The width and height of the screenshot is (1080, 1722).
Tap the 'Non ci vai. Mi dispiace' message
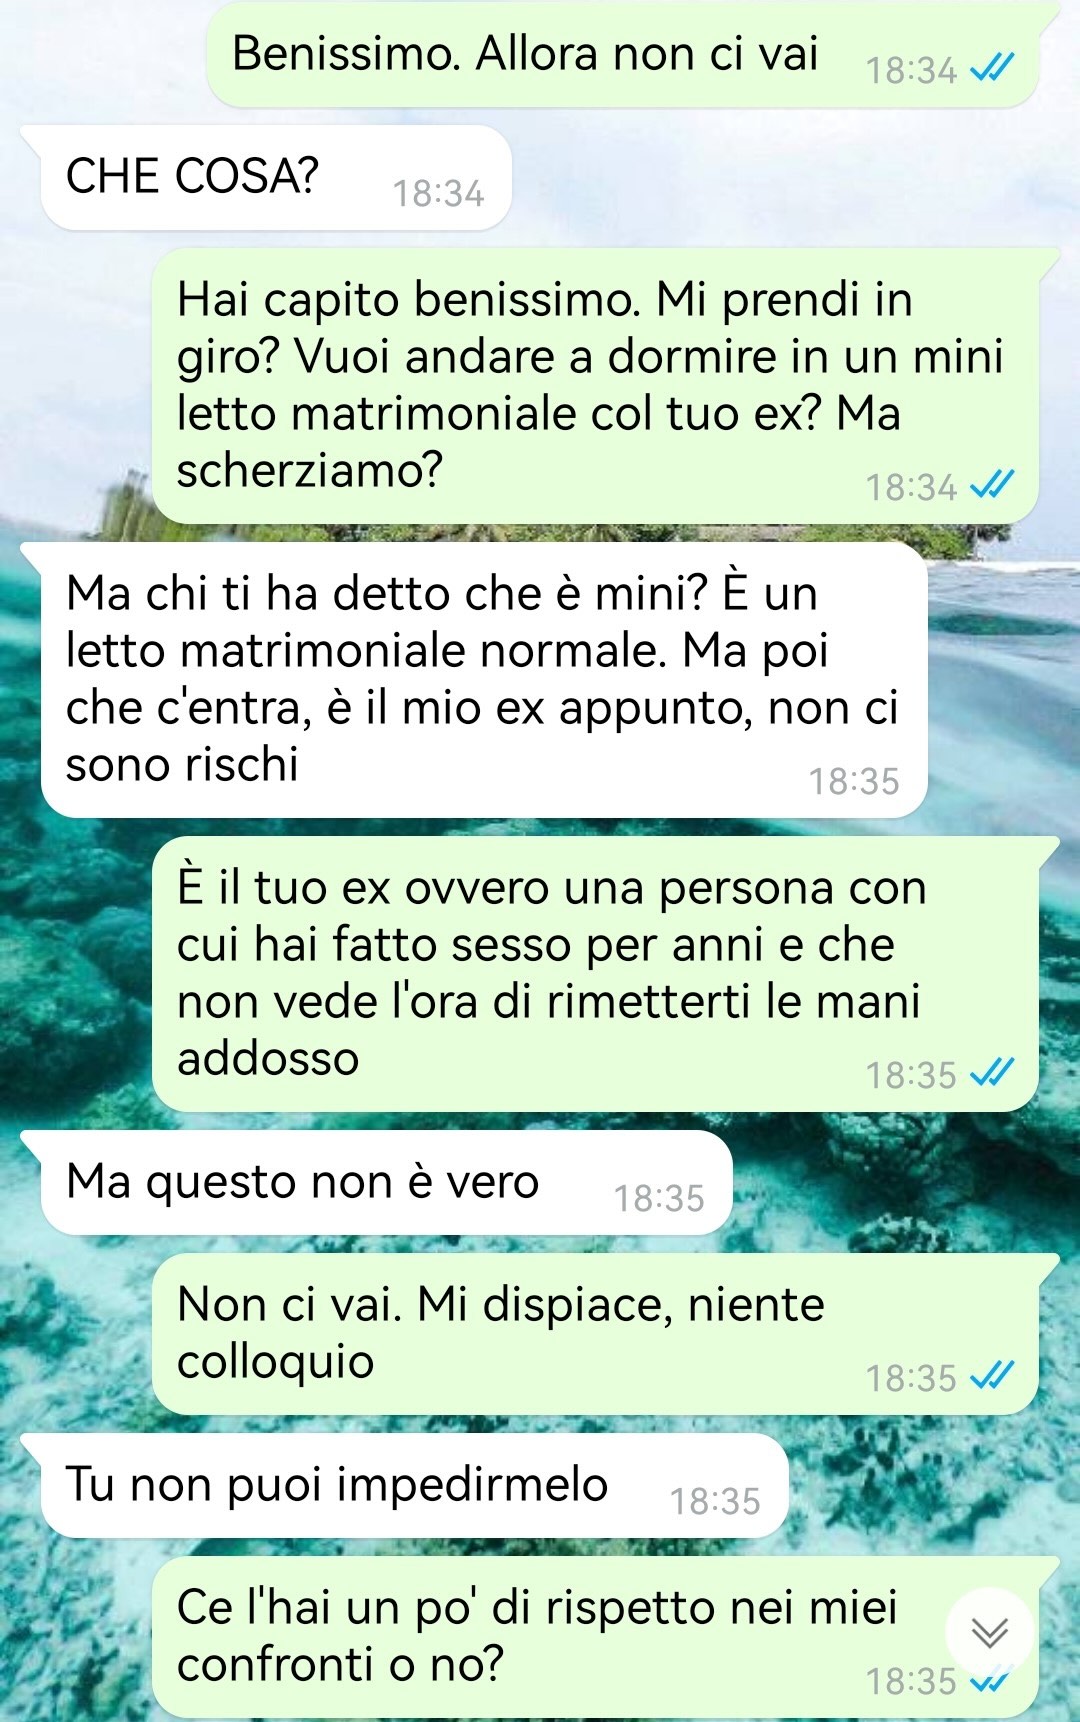(595, 1334)
